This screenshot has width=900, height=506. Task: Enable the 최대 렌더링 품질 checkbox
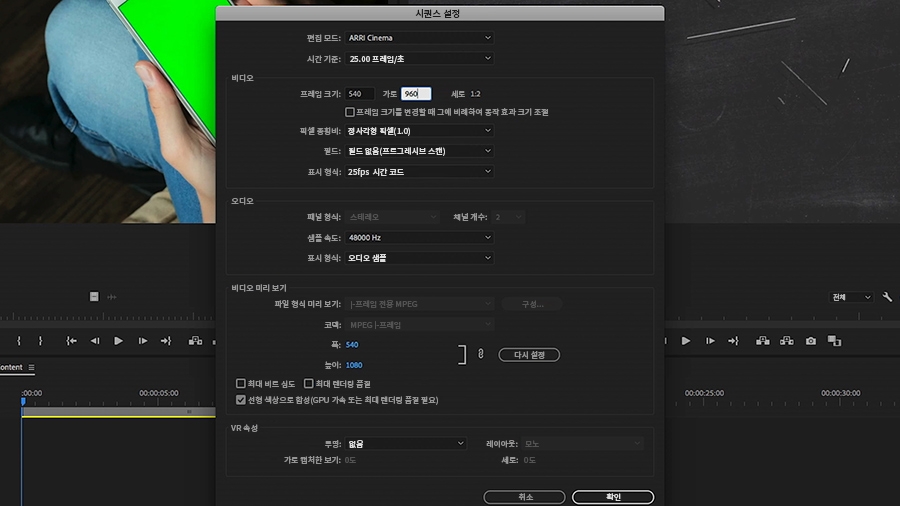[x=308, y=383]
